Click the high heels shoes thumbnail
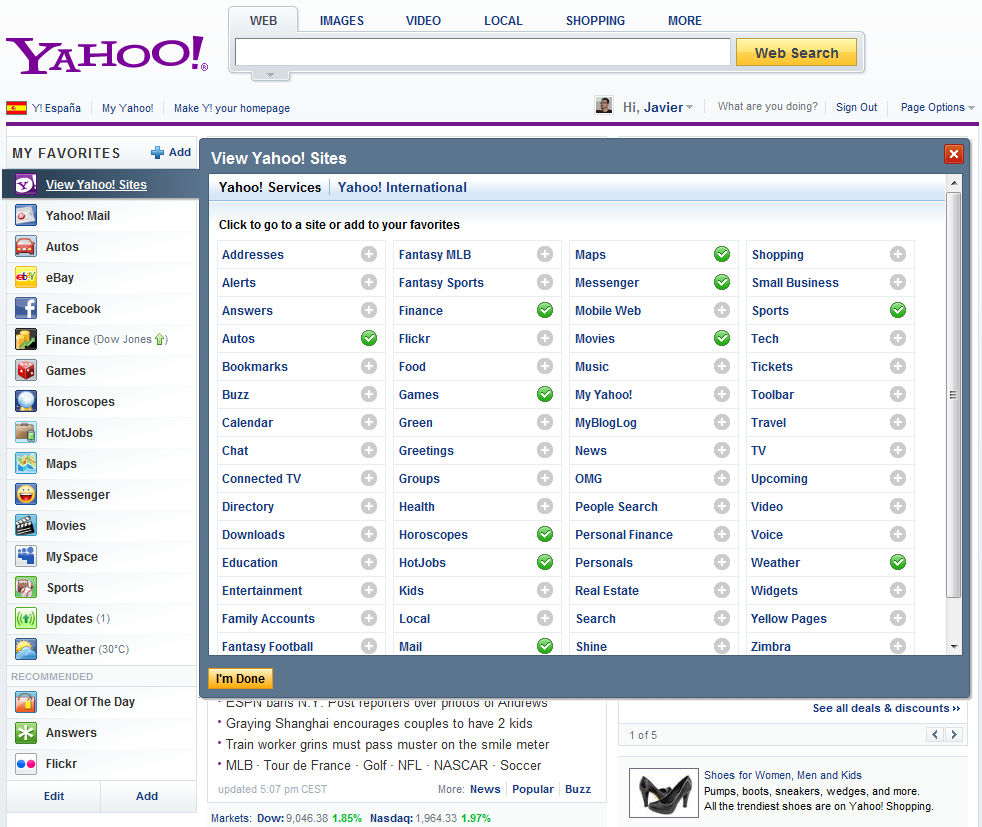This screenshot has height=827, width=982. point(663,793)
